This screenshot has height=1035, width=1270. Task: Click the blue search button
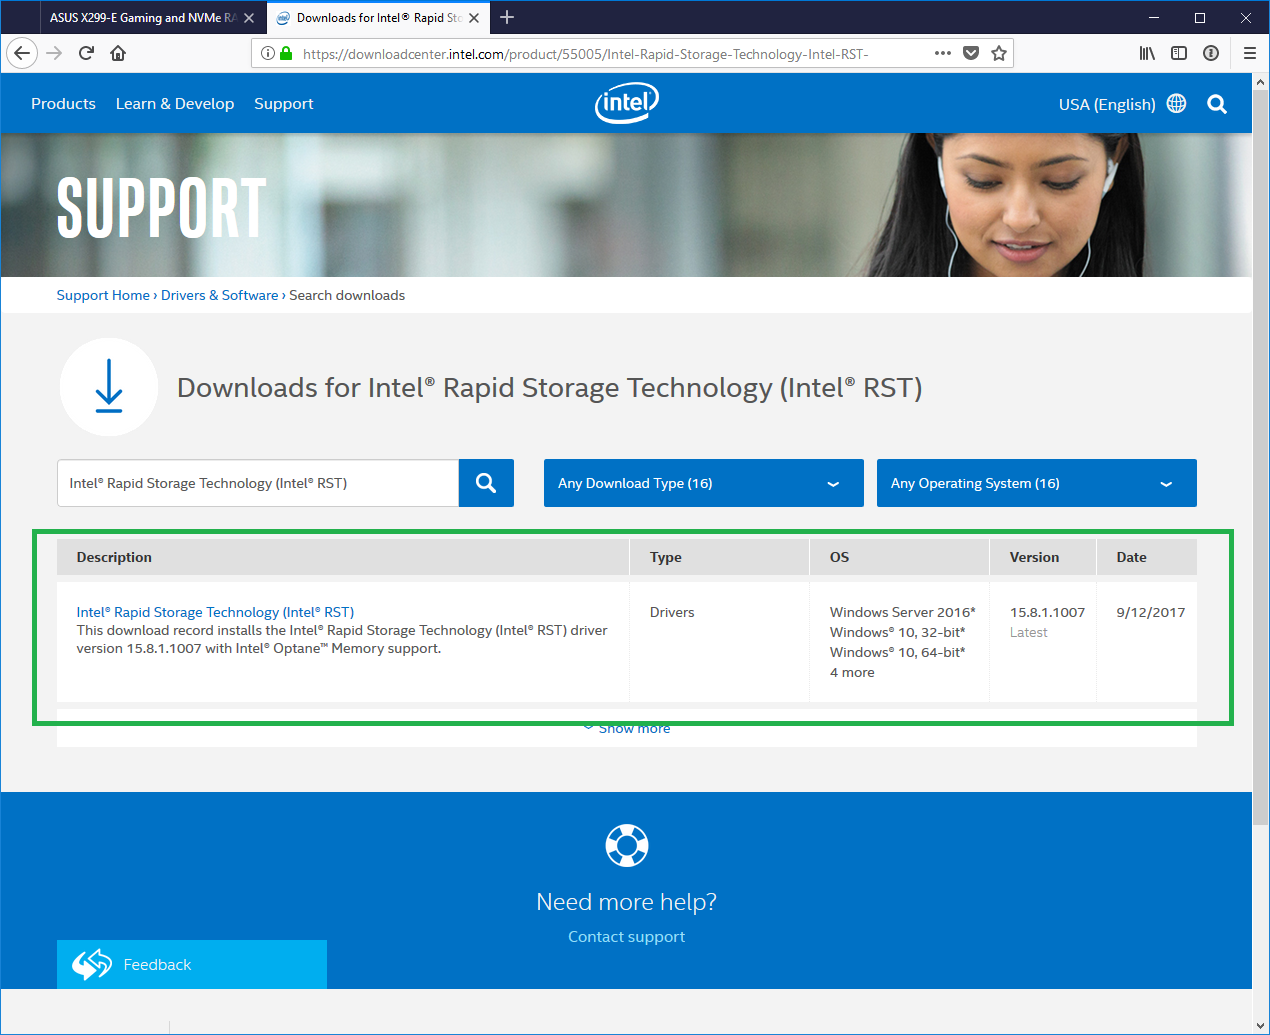tap(486, 483)
